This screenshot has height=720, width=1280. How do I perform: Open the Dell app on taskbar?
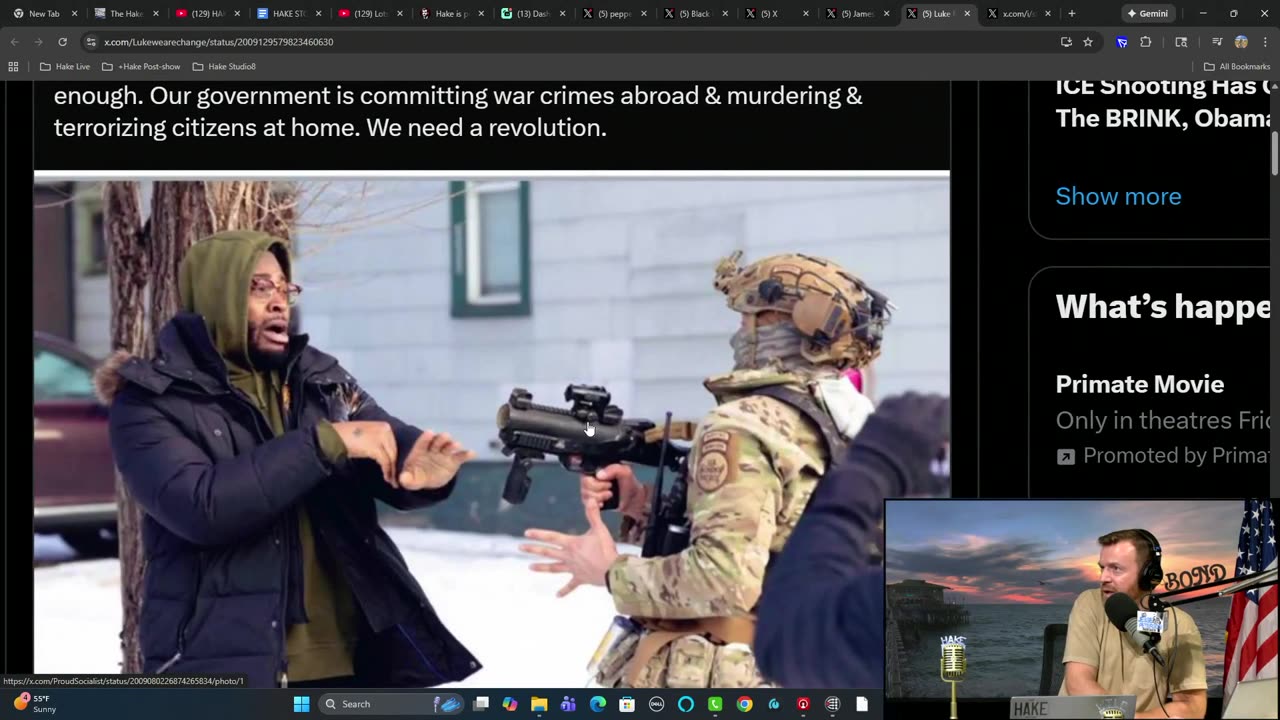(x=656, y=704)
